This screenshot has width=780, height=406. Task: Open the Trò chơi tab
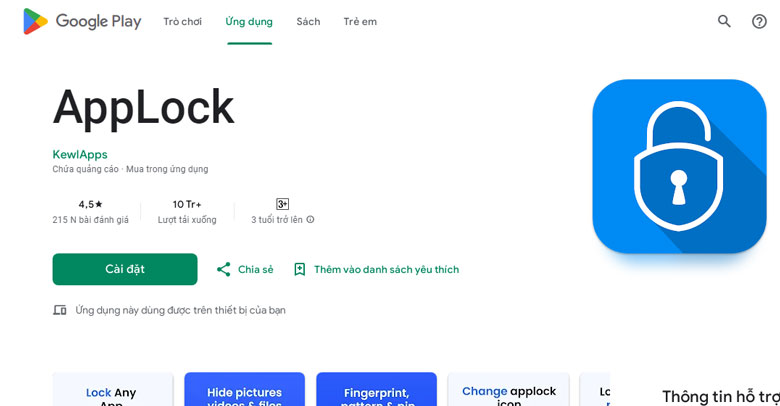point(183,21)
